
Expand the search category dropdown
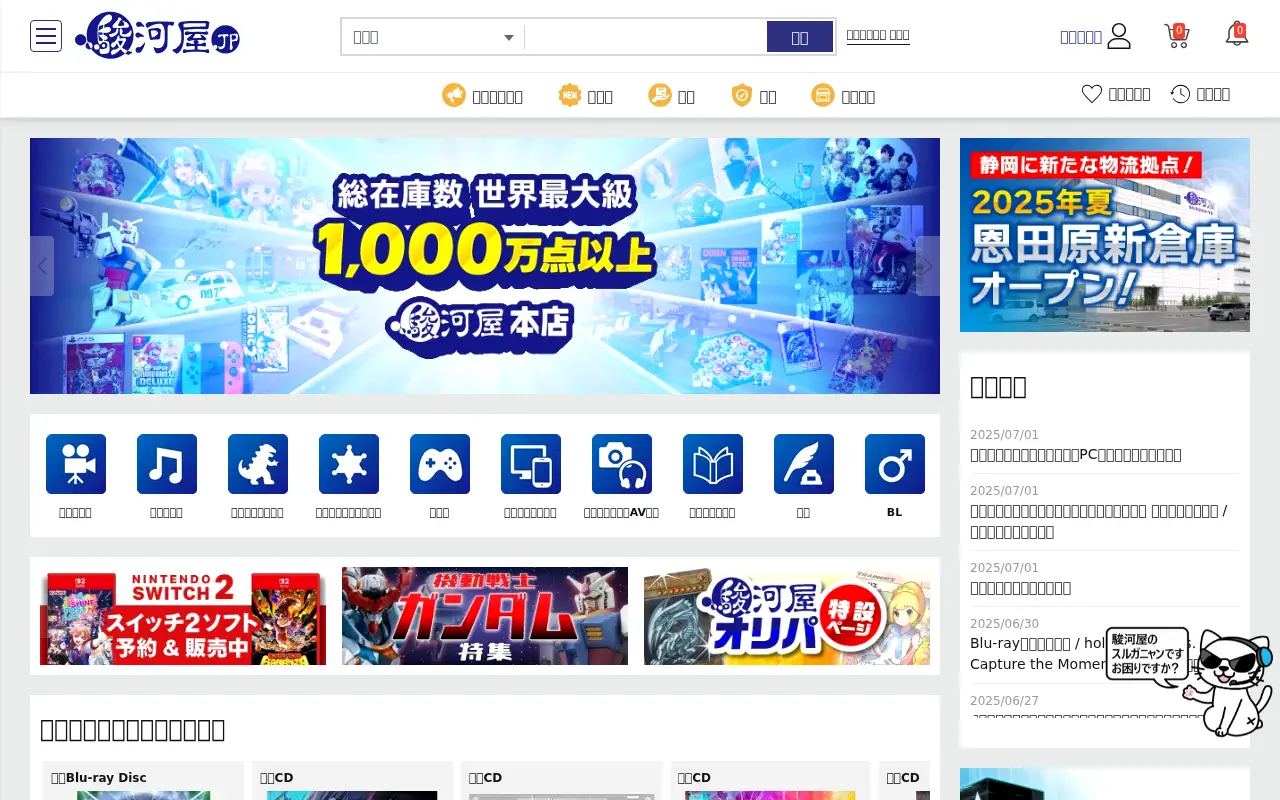coord(433,37)
